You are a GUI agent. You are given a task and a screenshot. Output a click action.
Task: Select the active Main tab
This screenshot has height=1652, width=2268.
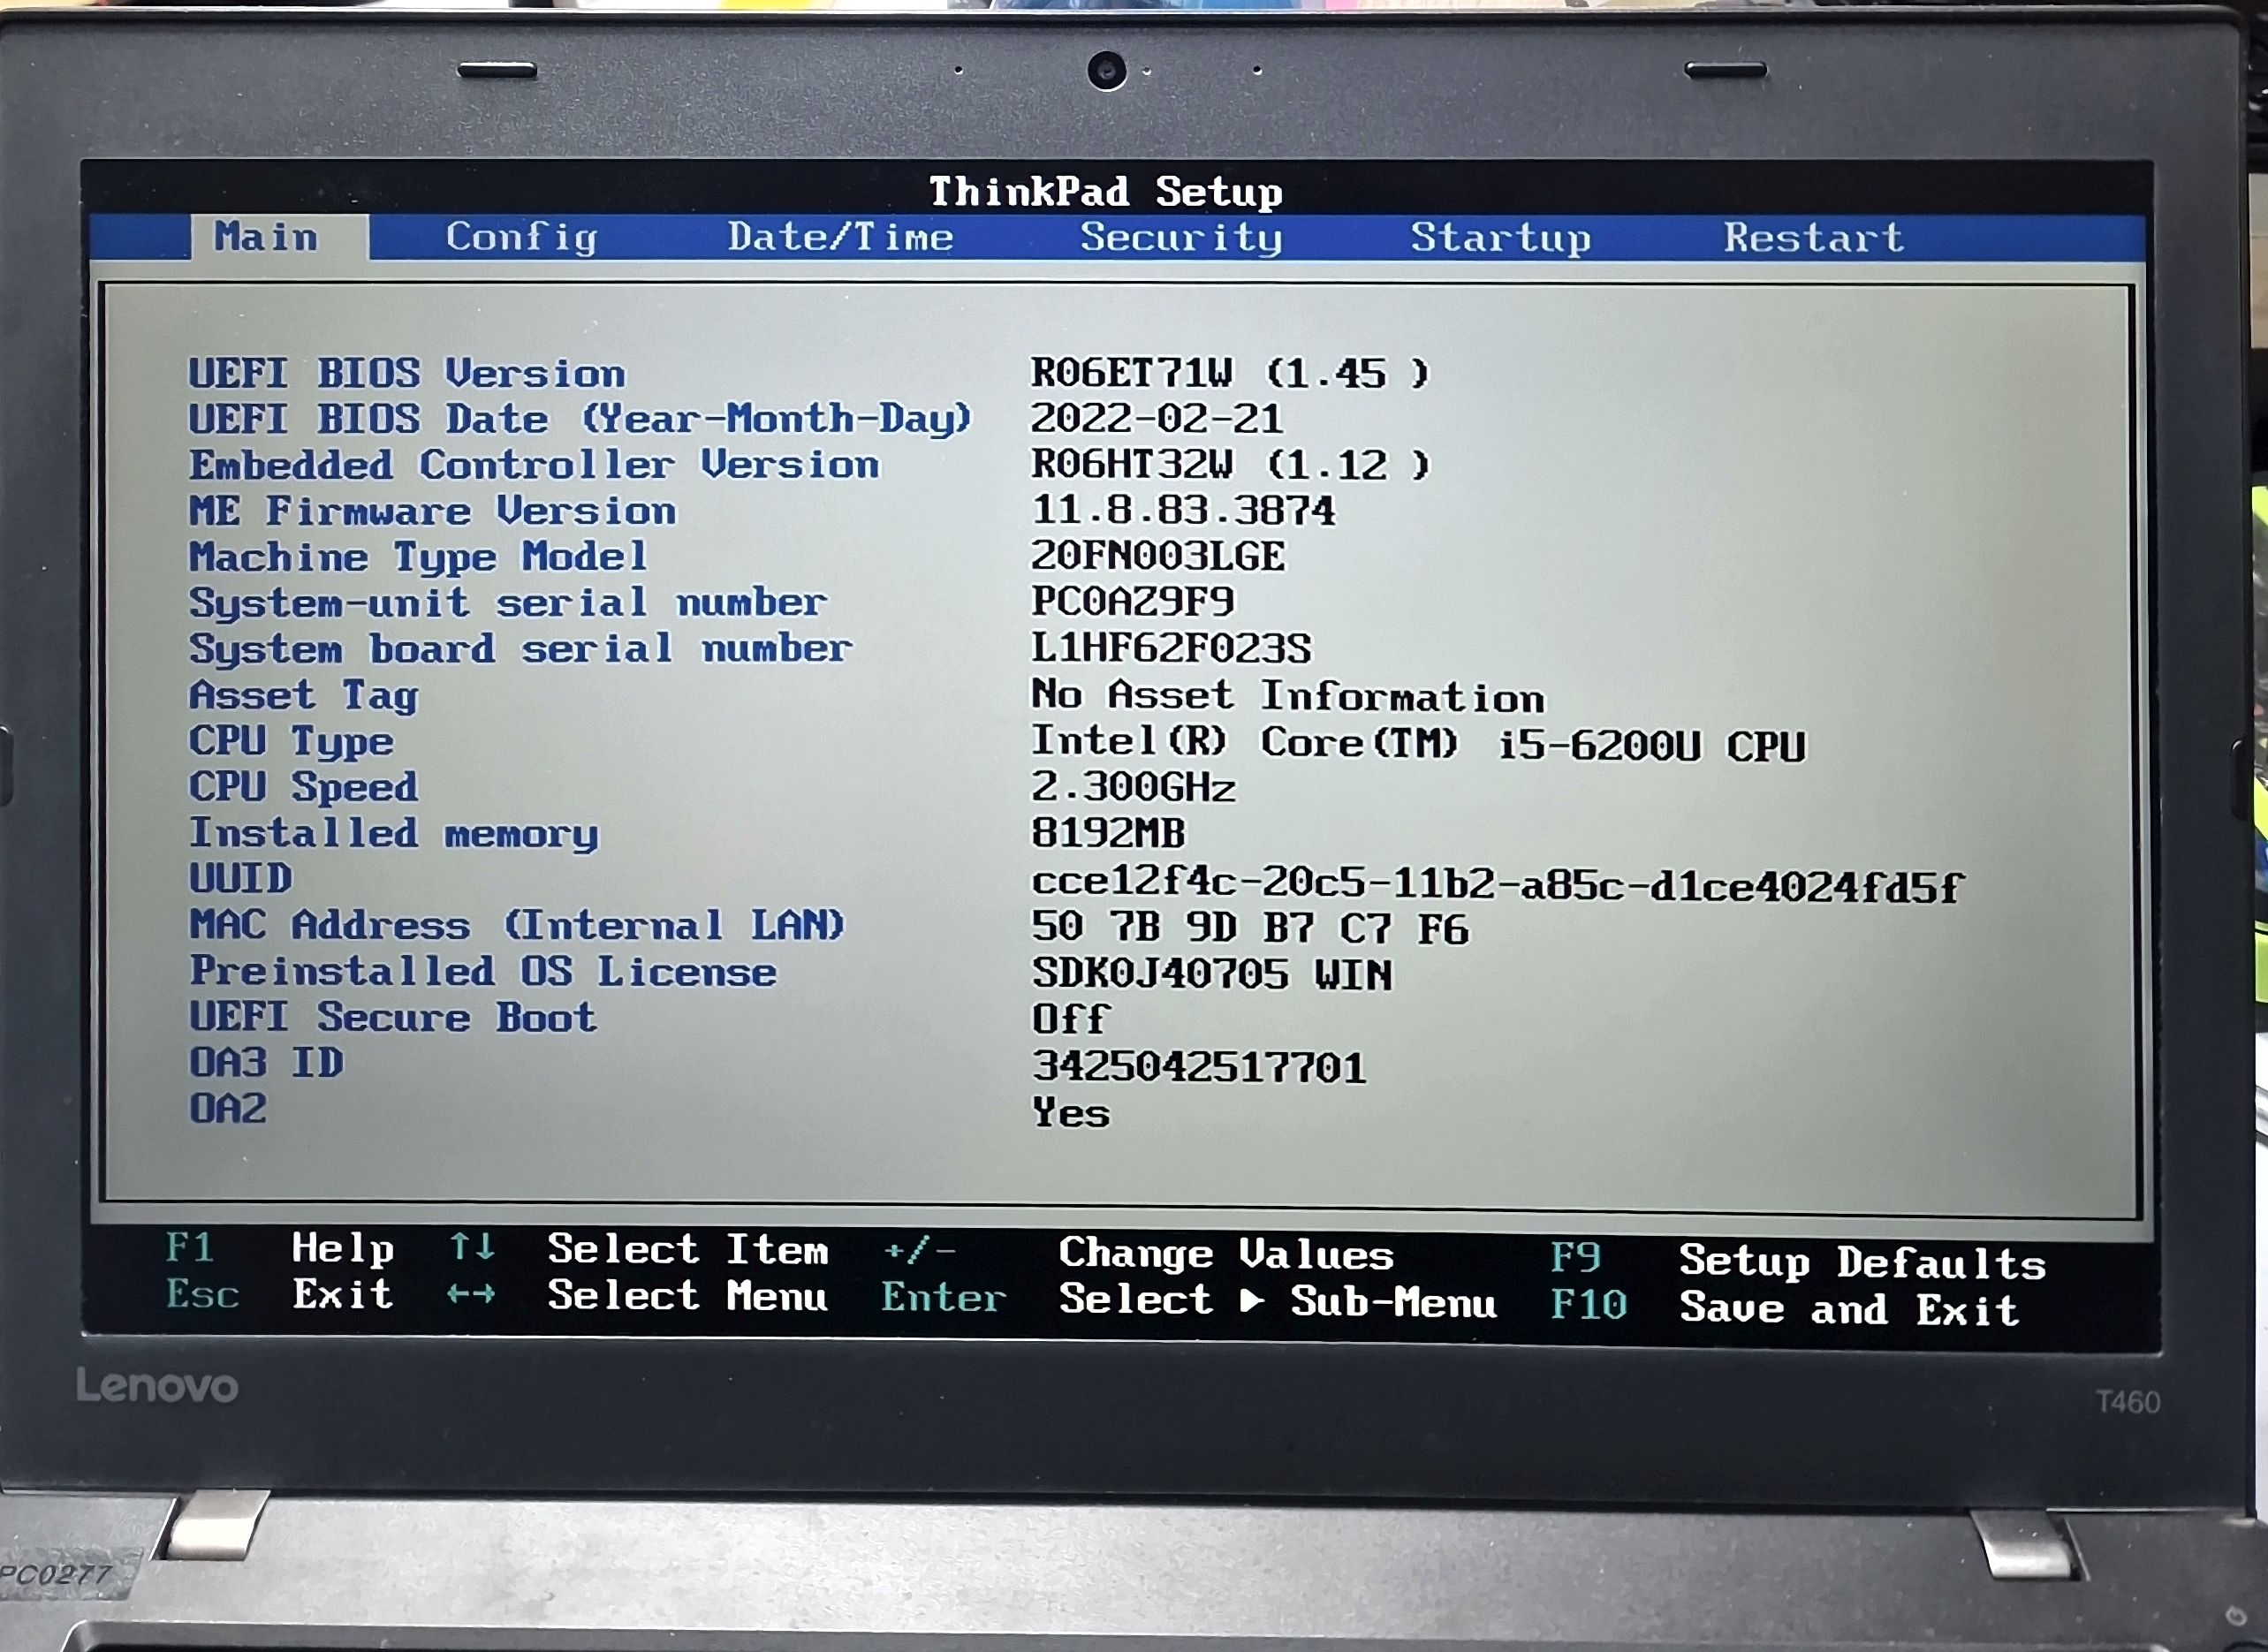point(266,237)
